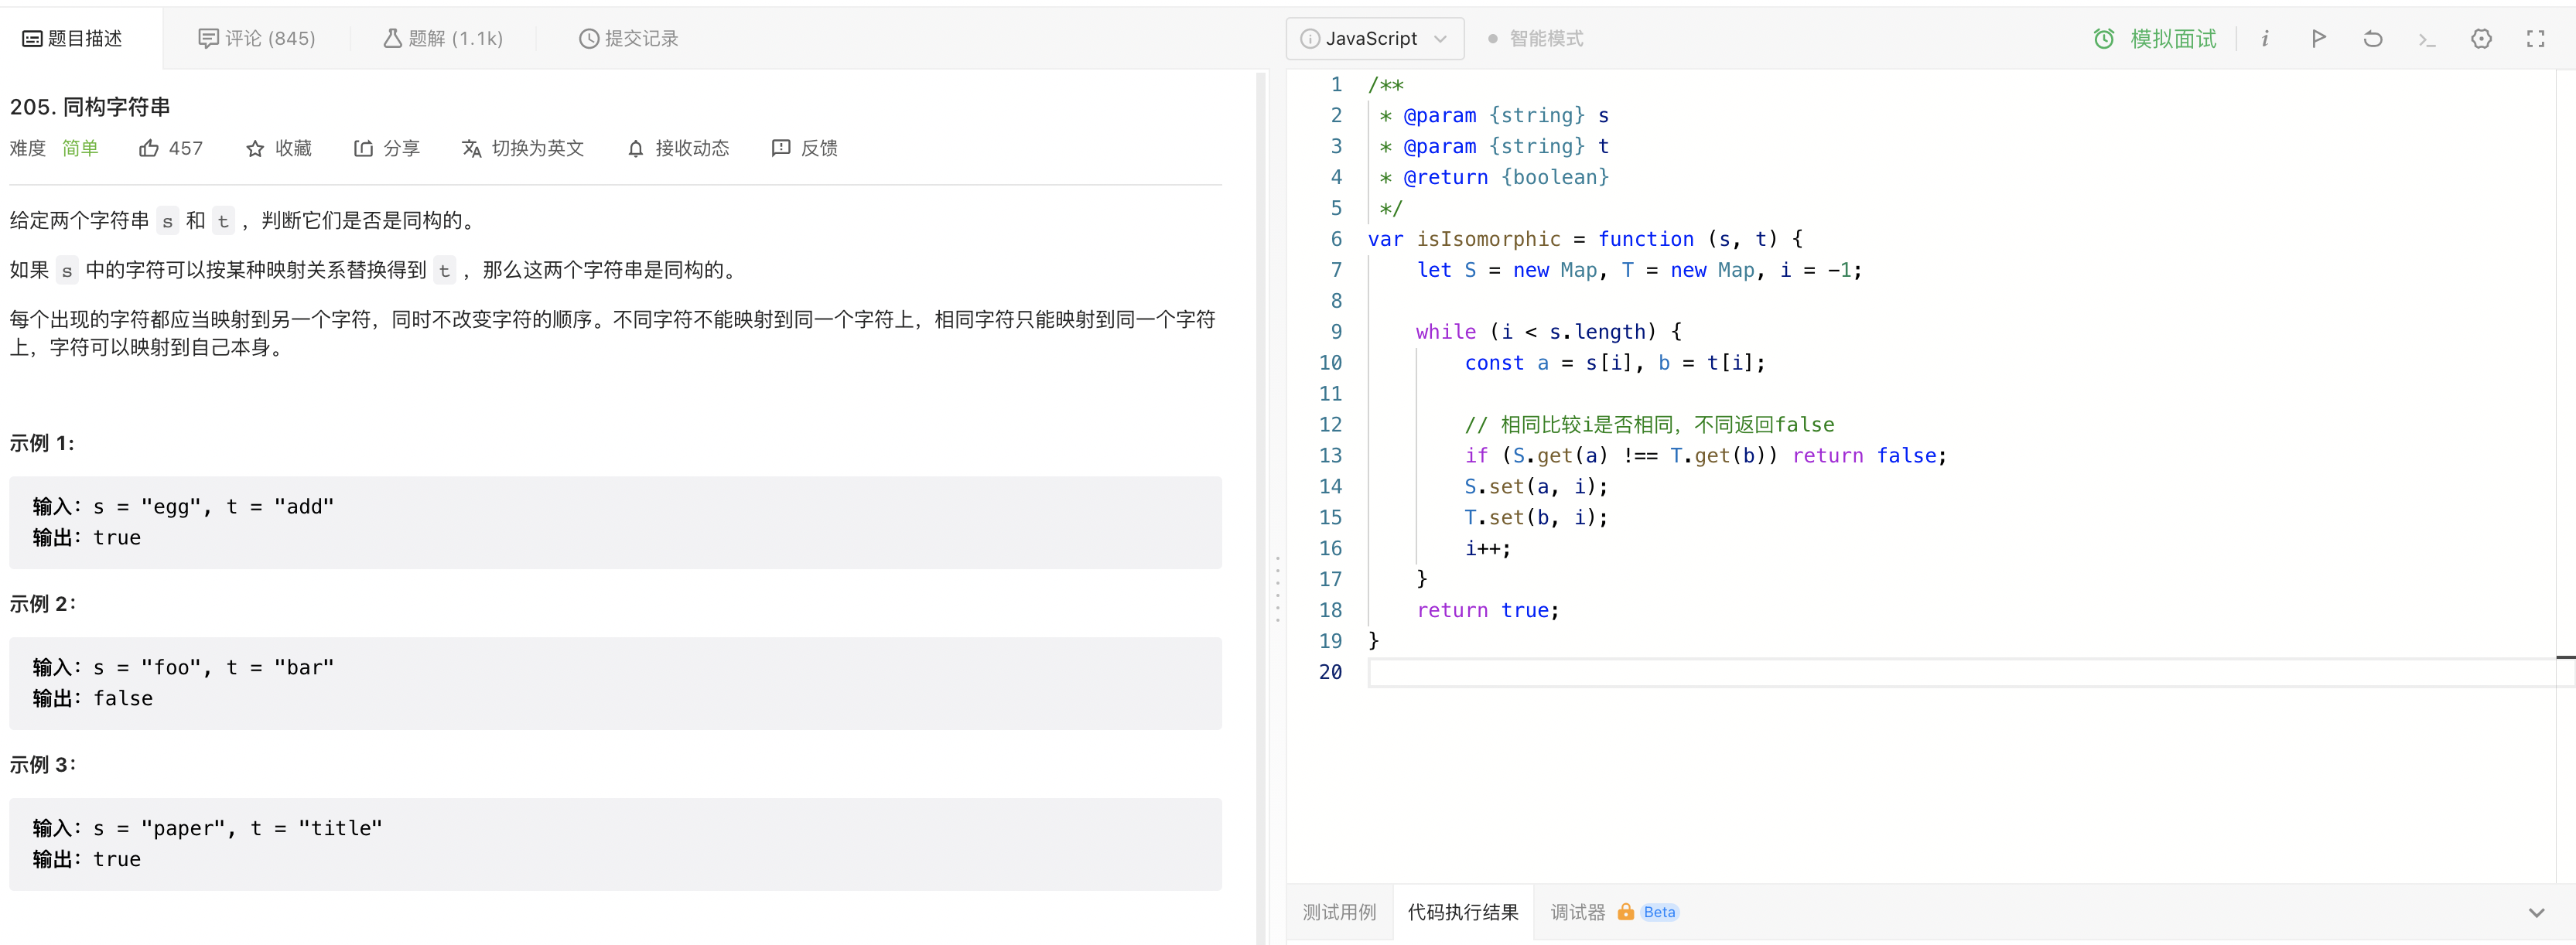
Task: Open the feedback (反馈) icon
Action: [781, 148]
